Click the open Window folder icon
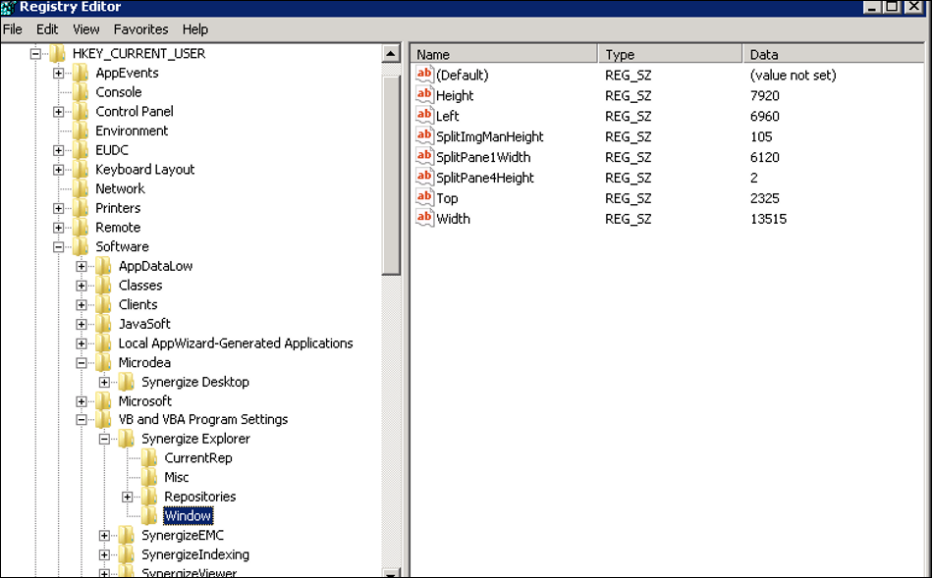 (x=149, y=516)
